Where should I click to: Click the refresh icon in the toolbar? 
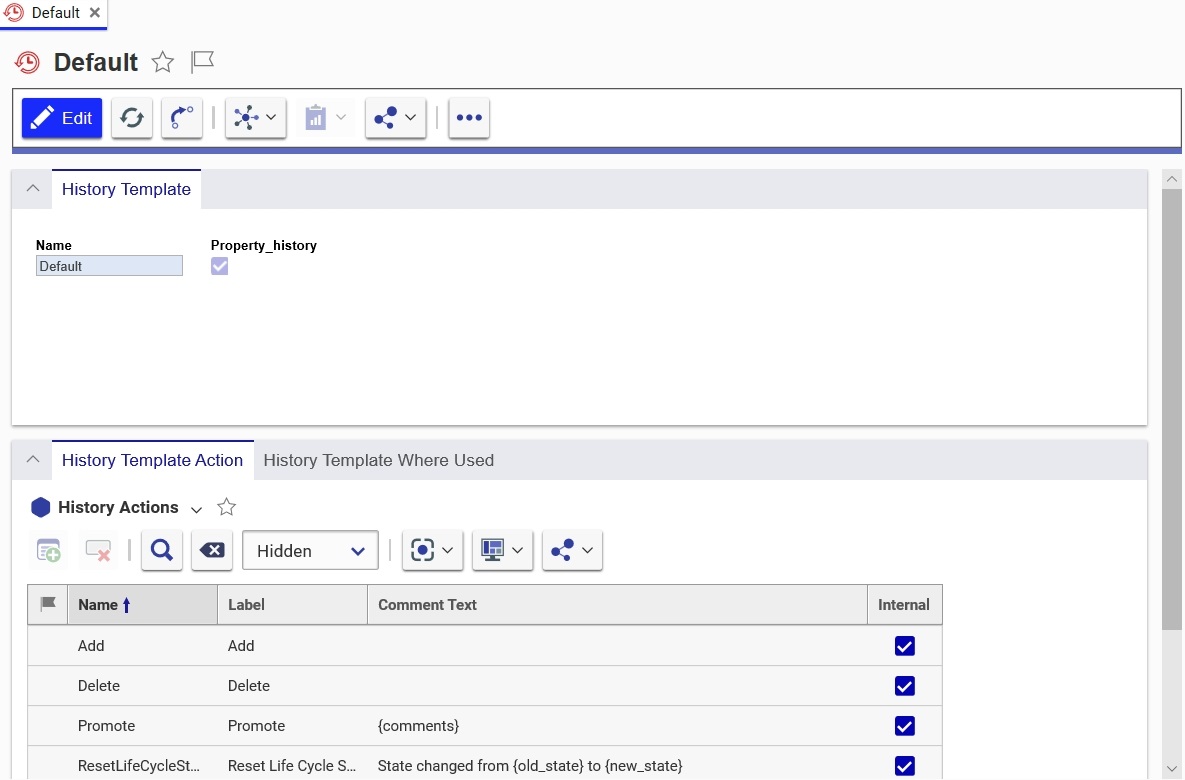131,118
